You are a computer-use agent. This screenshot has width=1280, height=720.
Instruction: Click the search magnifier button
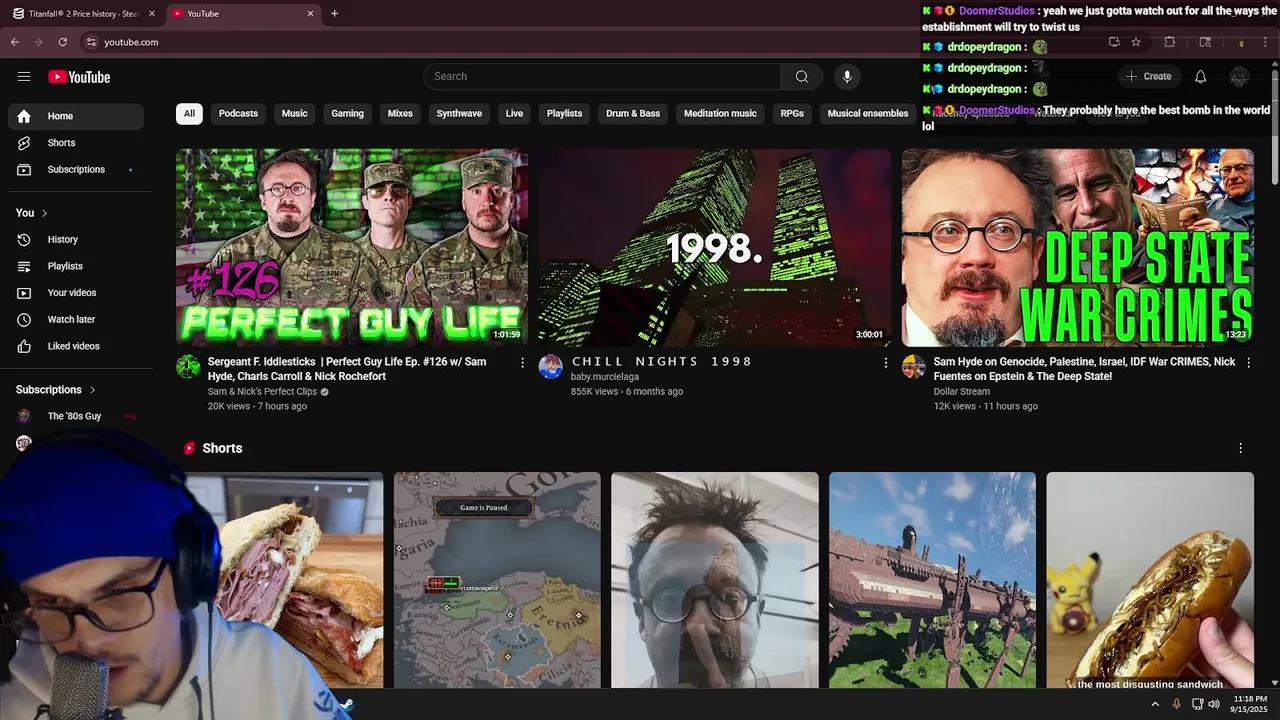point(802,76)
